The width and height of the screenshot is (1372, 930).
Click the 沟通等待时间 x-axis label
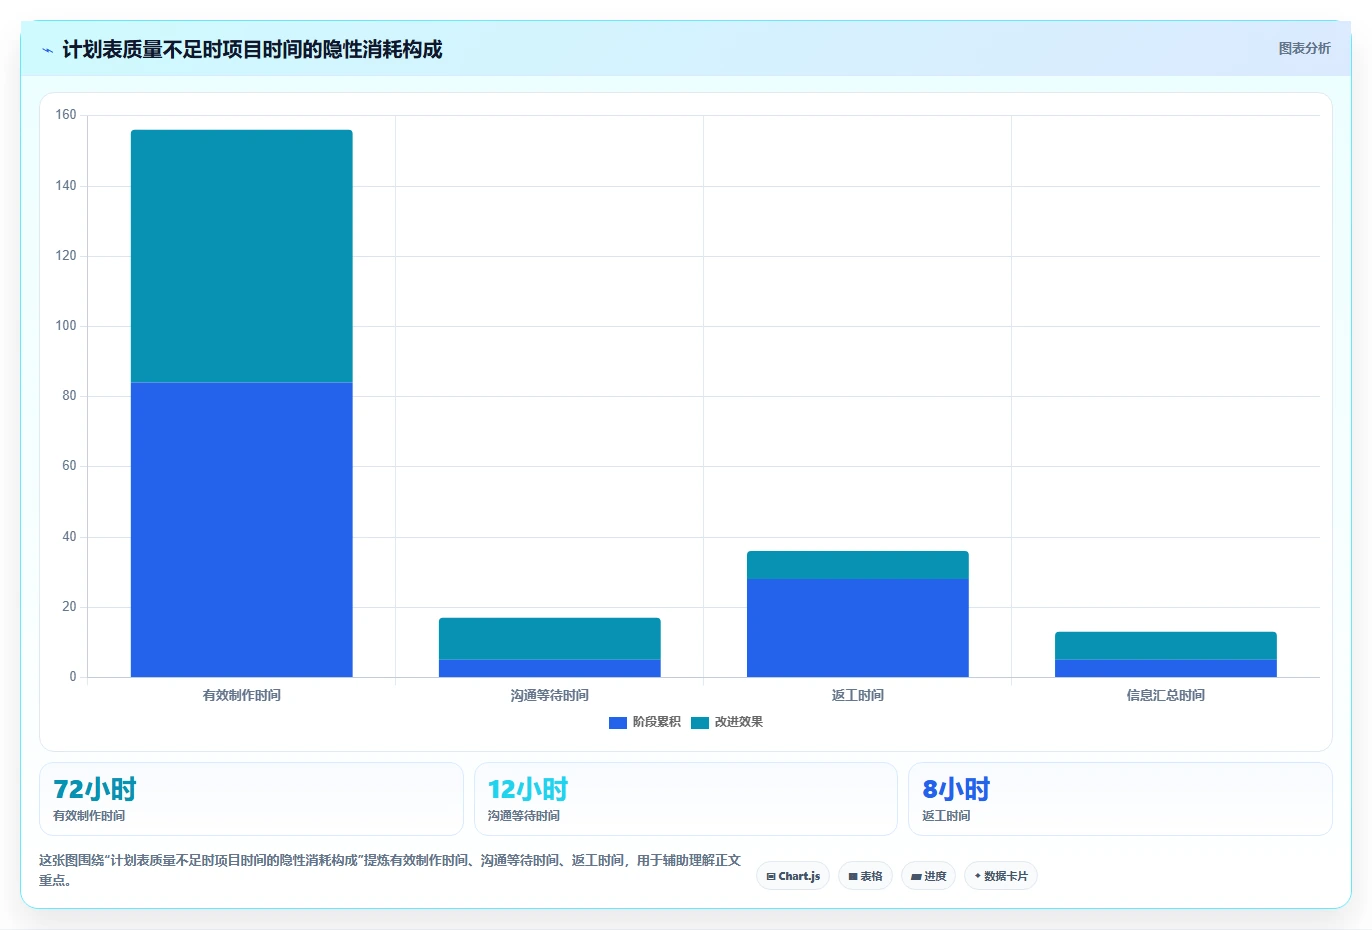(550, 695)
